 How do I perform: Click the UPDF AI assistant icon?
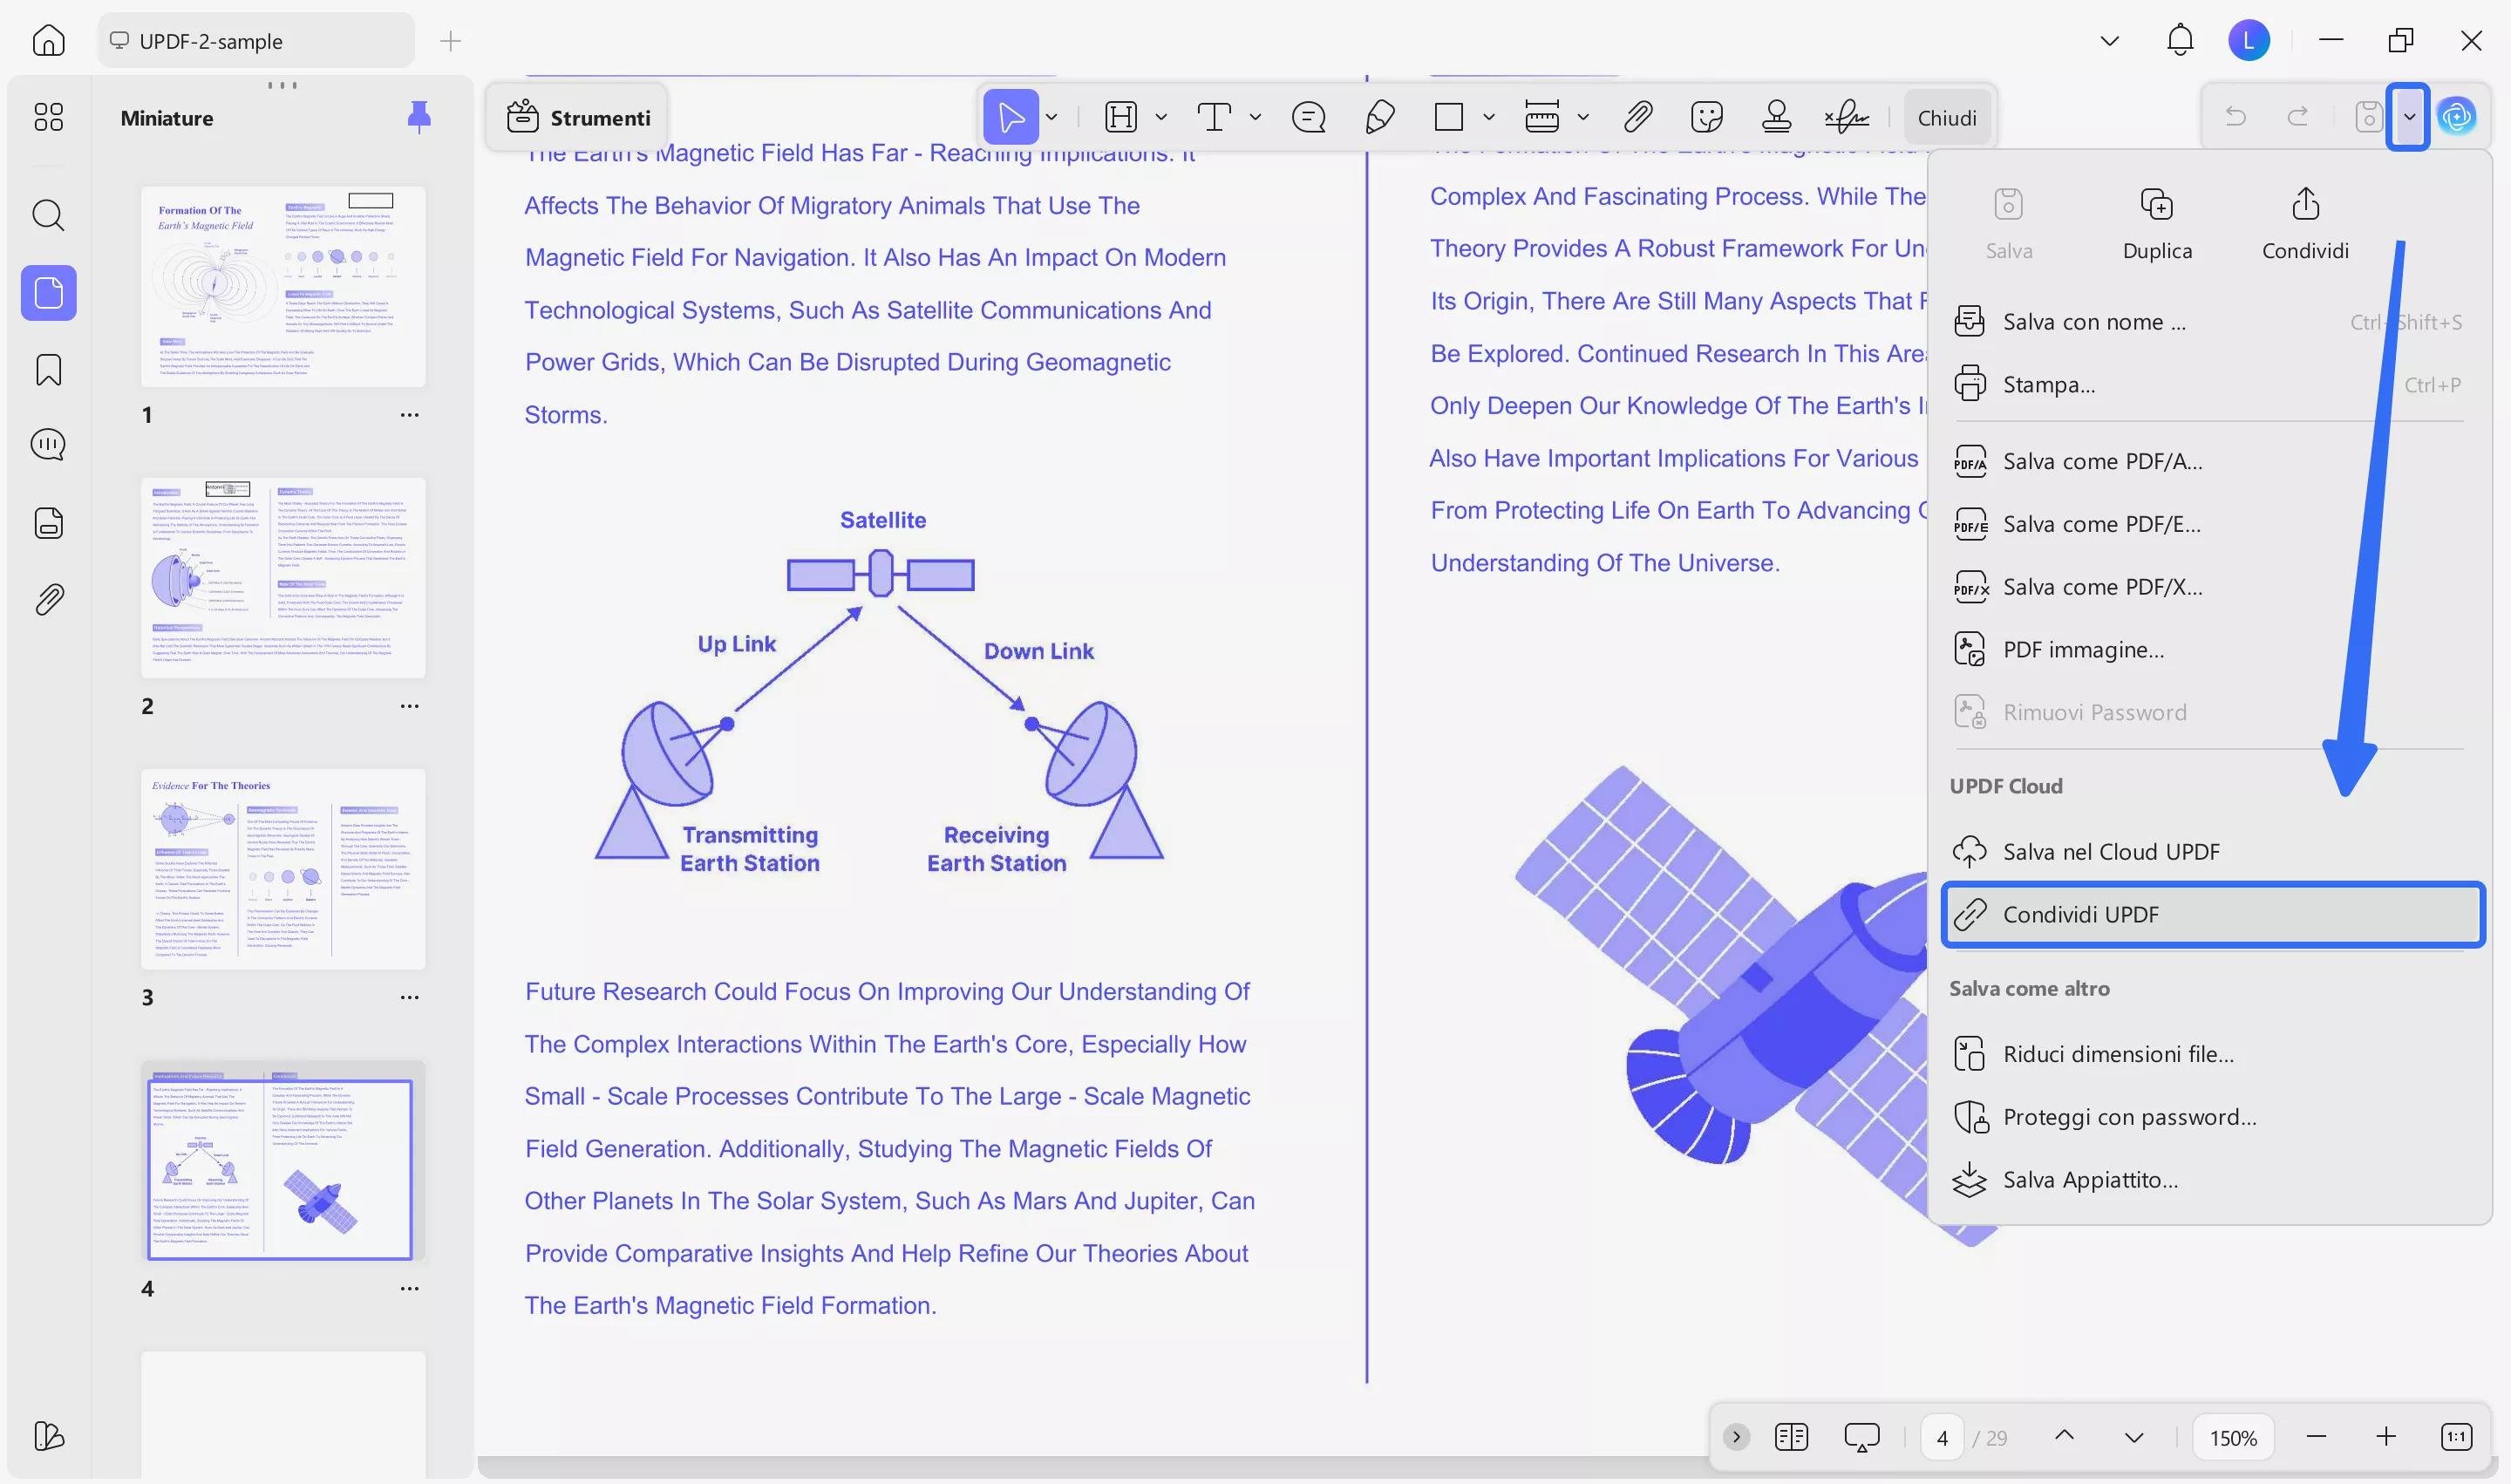click(2456, 117)
